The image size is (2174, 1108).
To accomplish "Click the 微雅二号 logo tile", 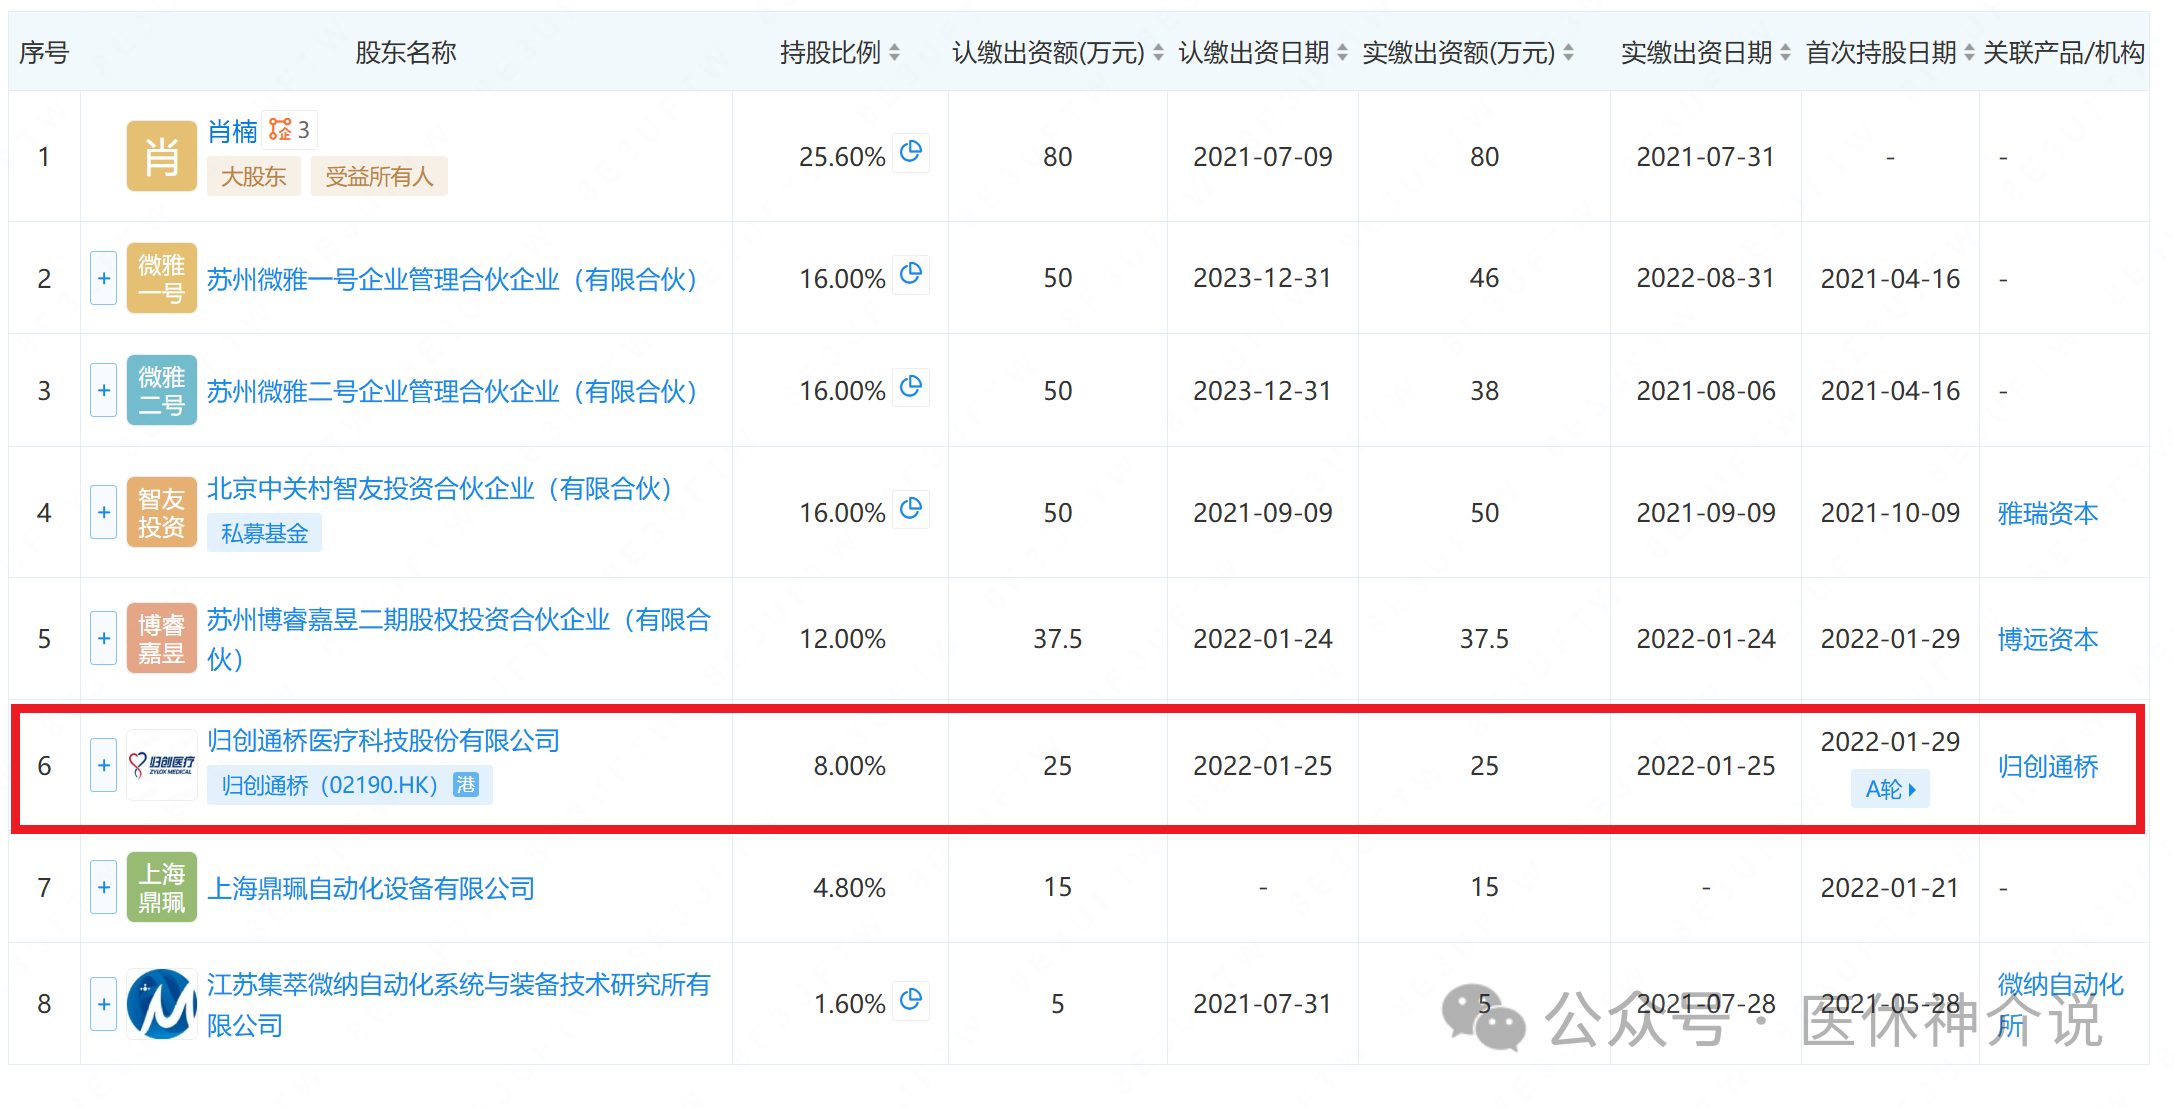I will [161, 390].
